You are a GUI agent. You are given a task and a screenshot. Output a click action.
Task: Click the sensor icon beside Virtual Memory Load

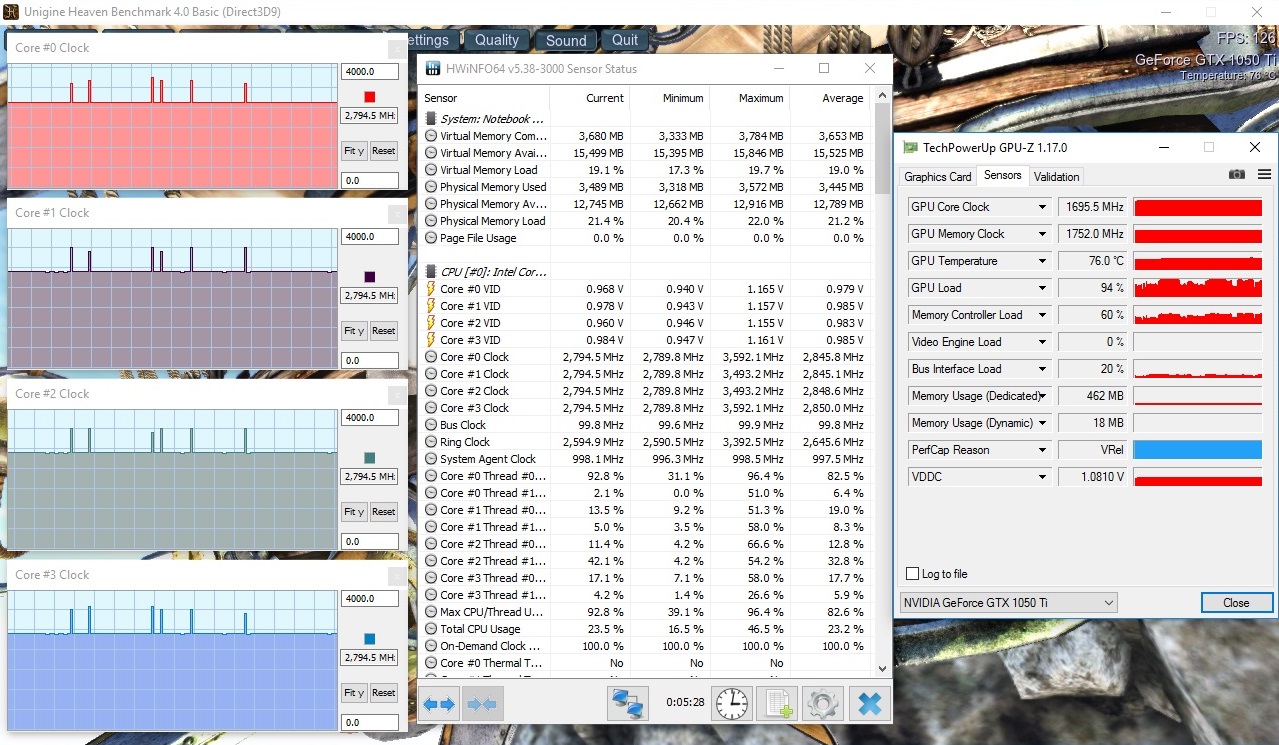click(x=431, y=170)
